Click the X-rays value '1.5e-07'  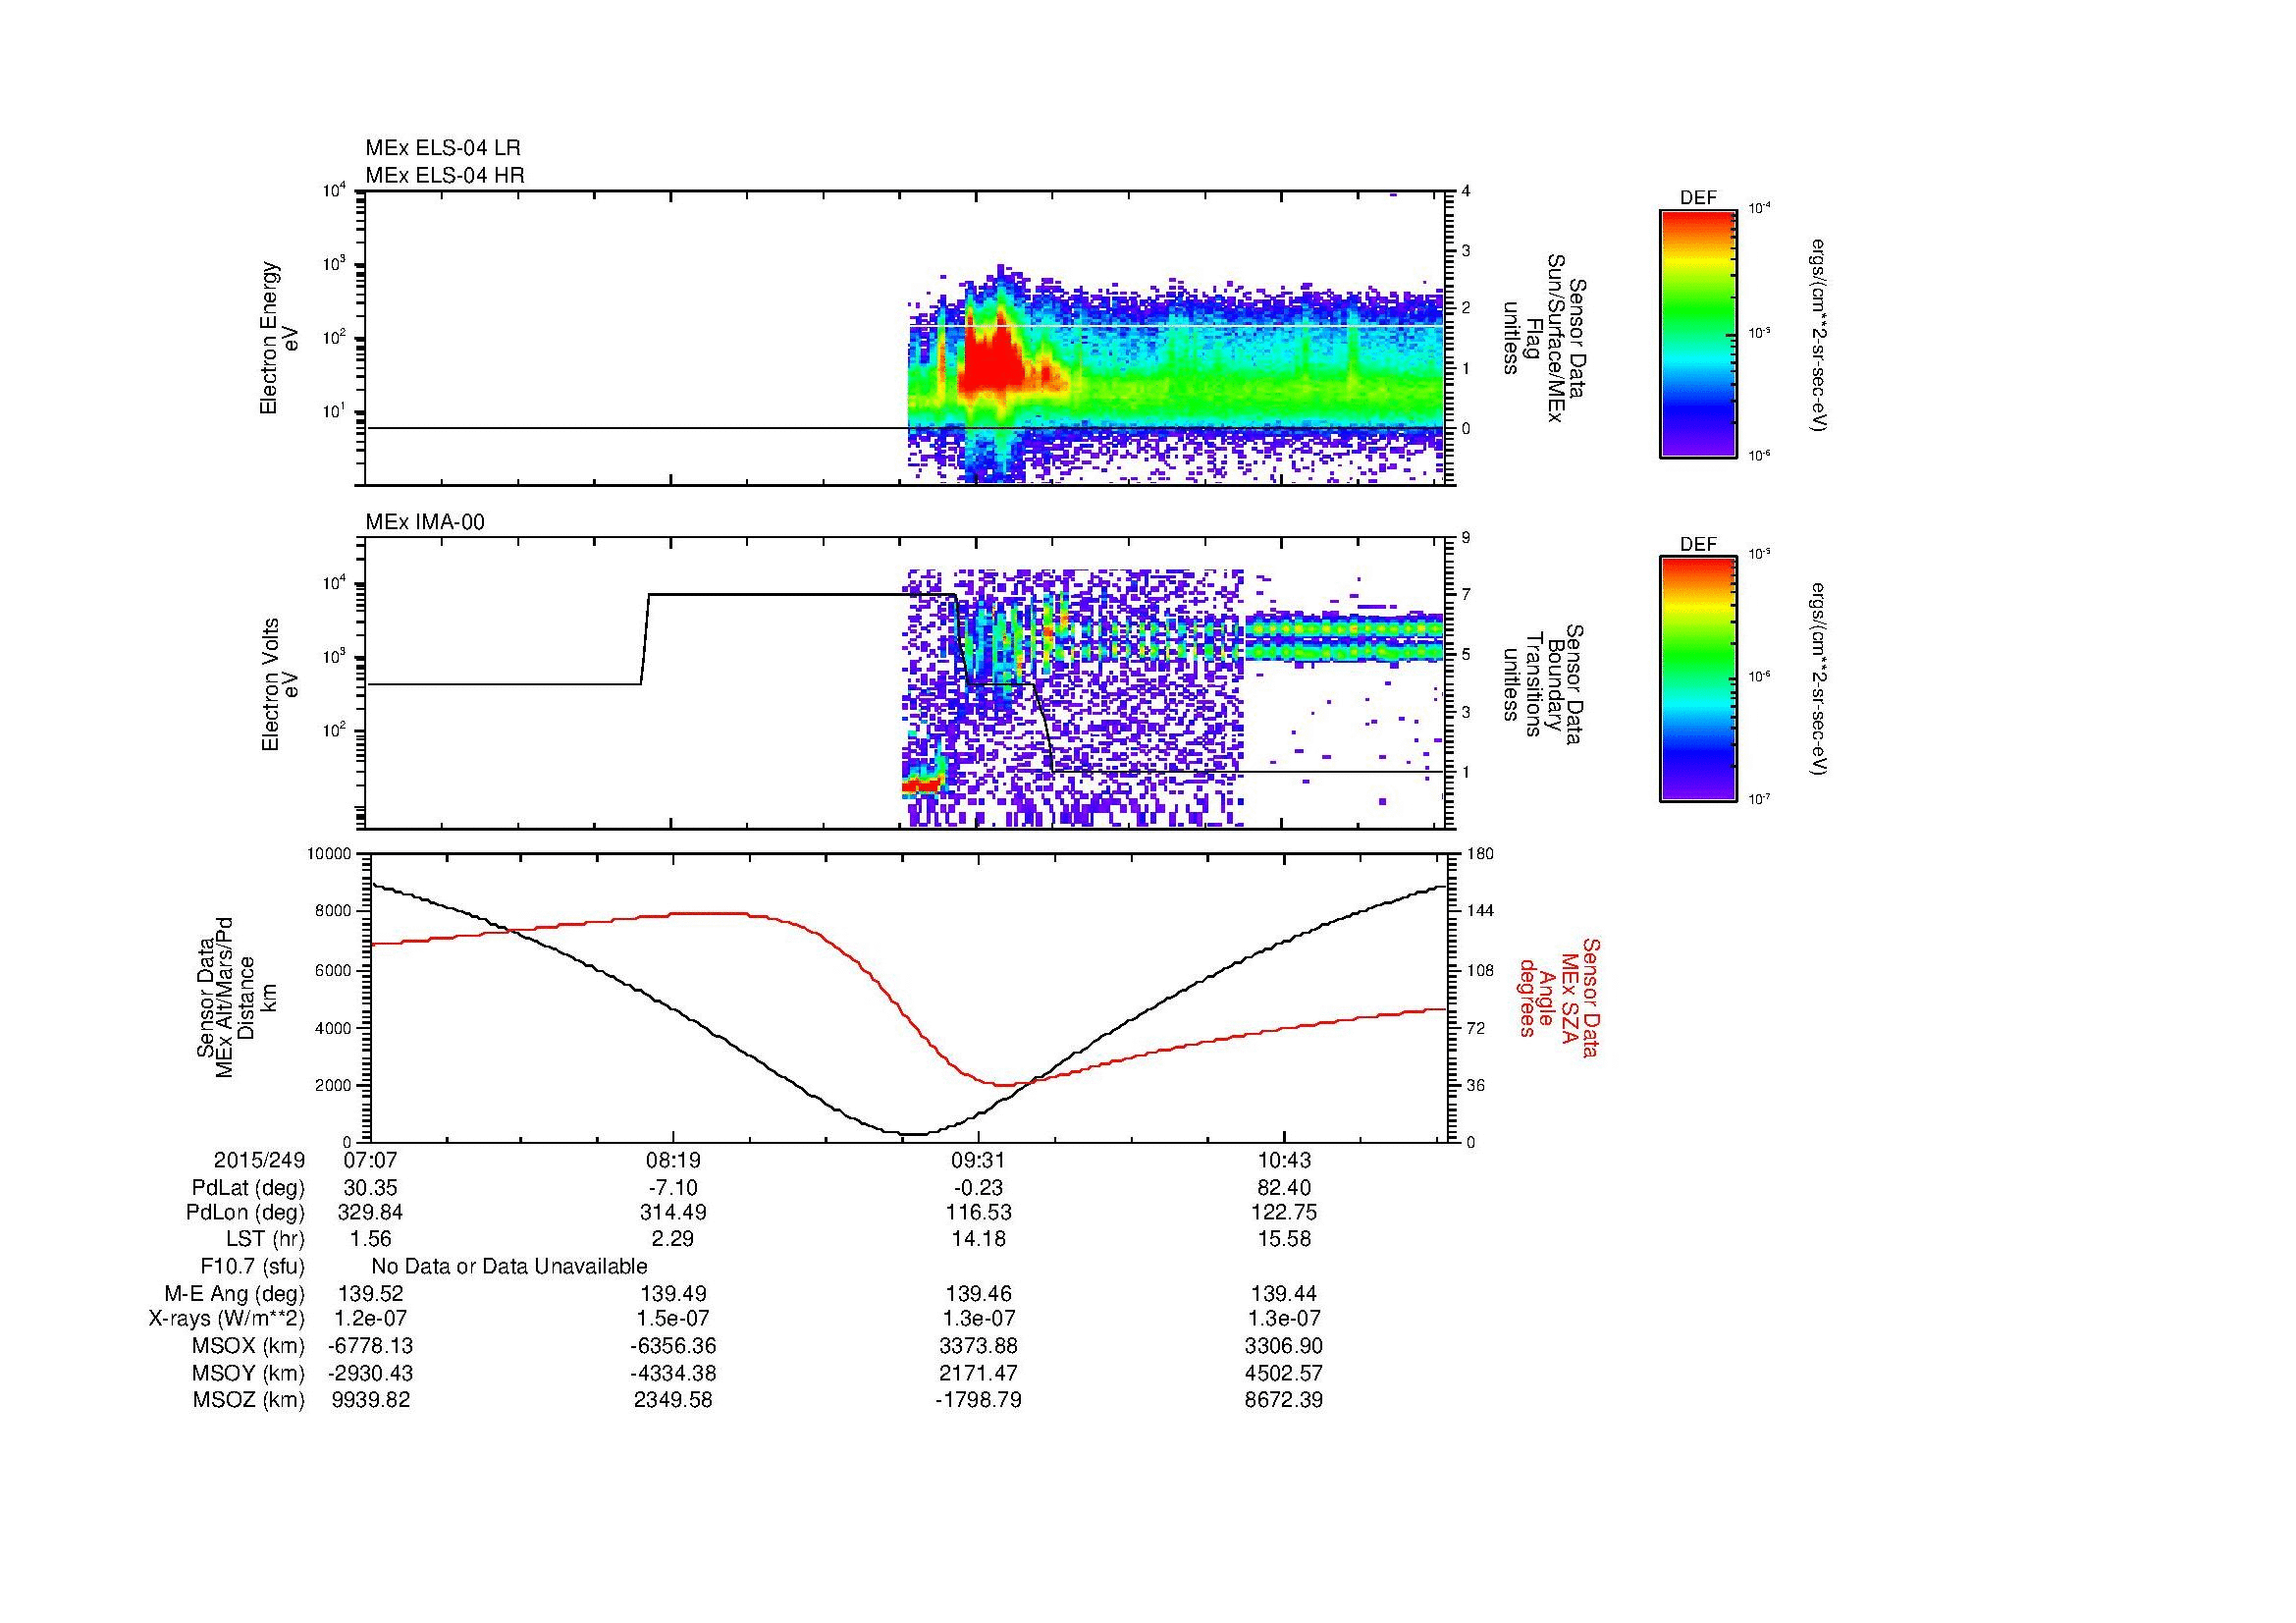pos(674,1319)
